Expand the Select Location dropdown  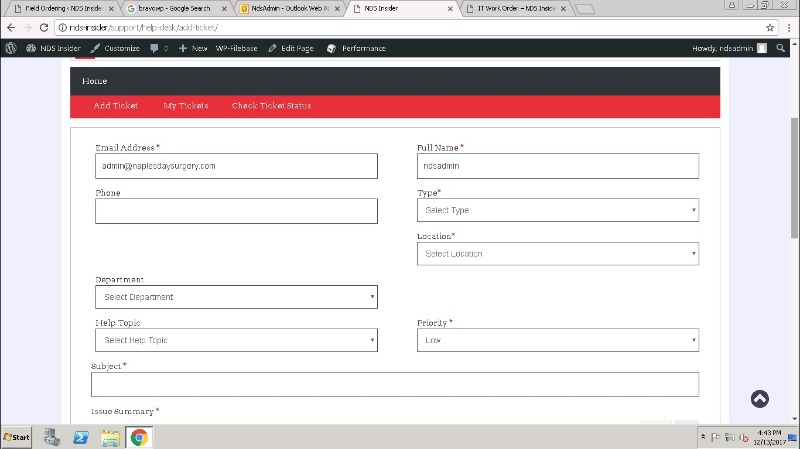coord(557,254)
